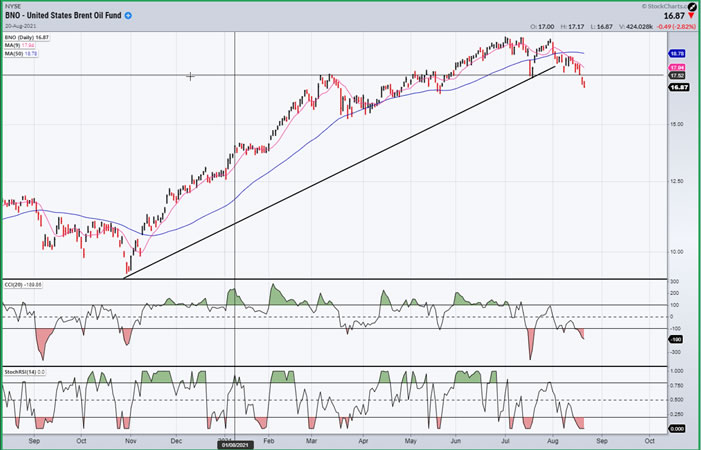Image resolution: width=701 pixels, height=450 pixels.
Task: Click the gray 17.52 horizontal line price tag
Action: (676, 76)
